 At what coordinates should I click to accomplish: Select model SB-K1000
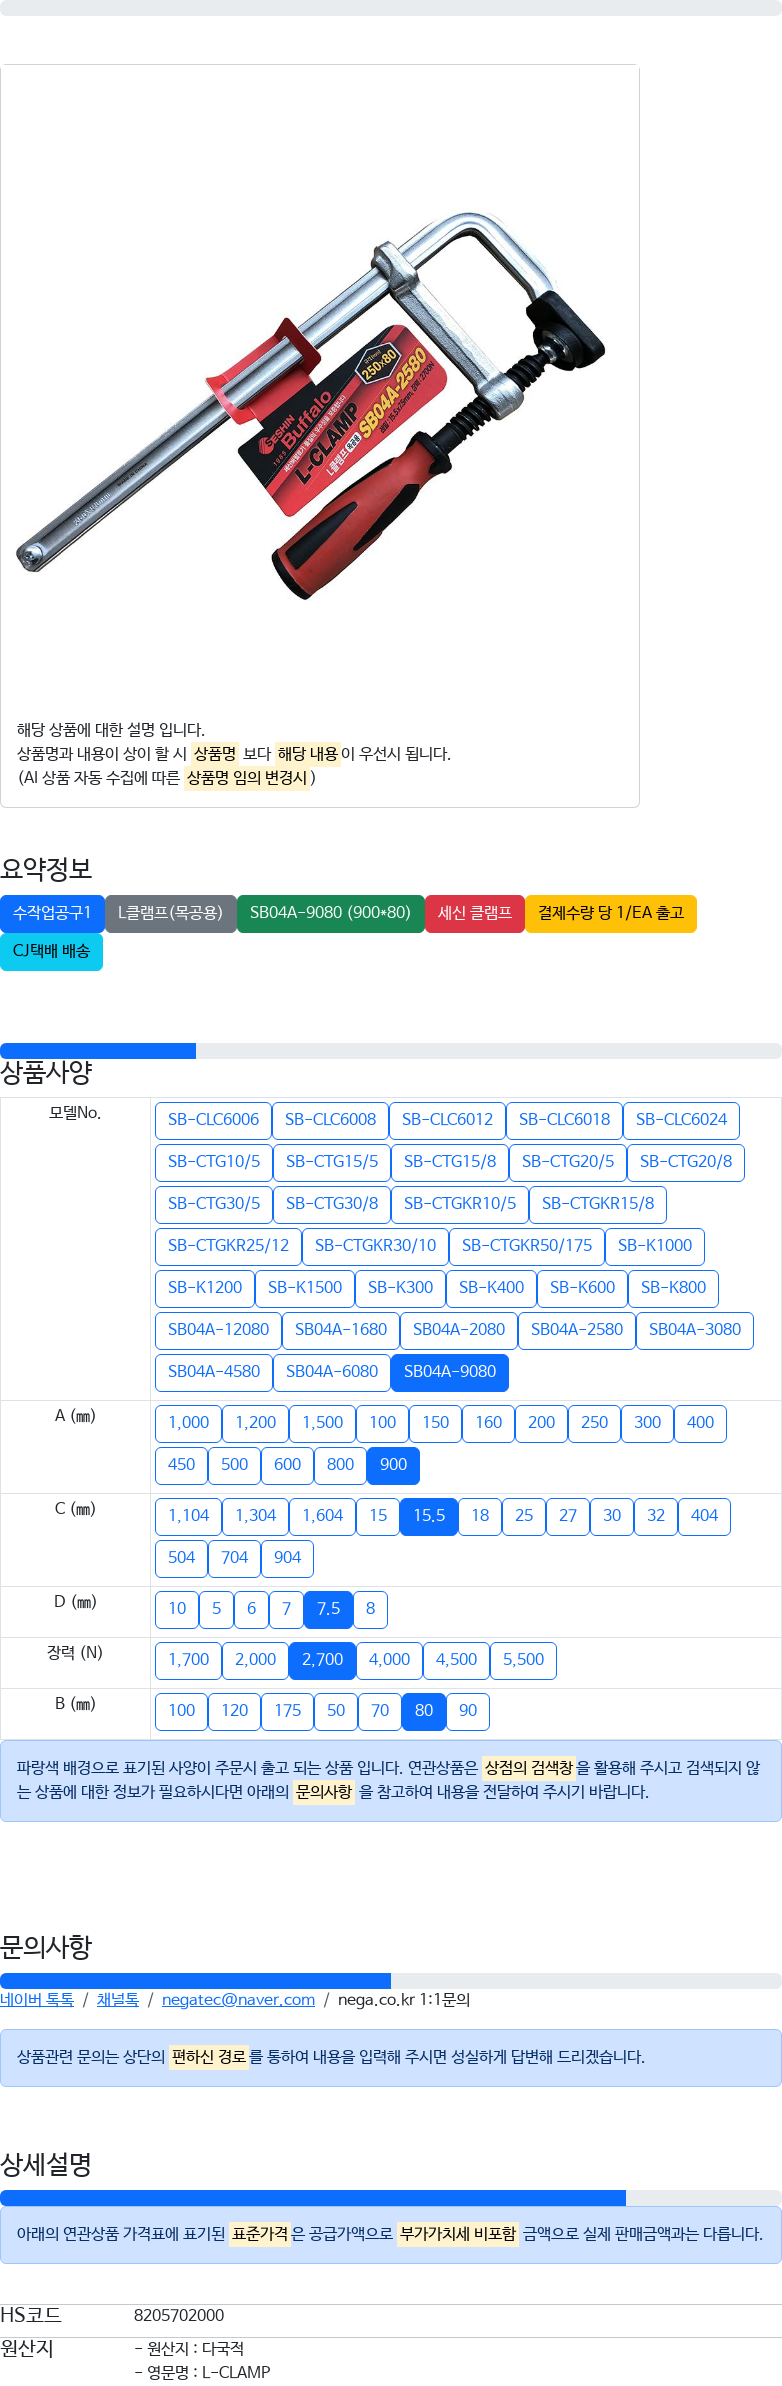point(655,1246)
